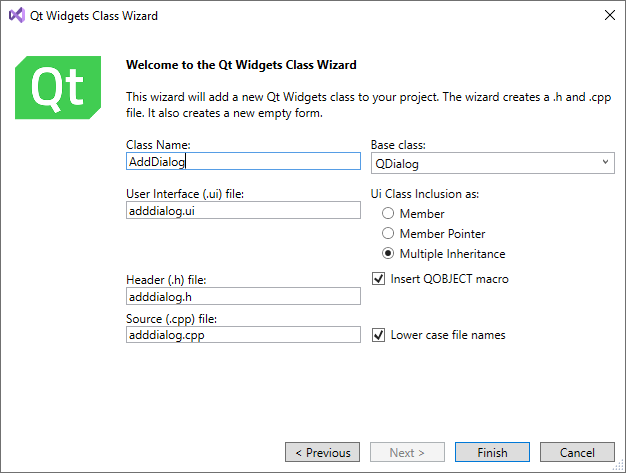Click the Next button

click(407, 453)
